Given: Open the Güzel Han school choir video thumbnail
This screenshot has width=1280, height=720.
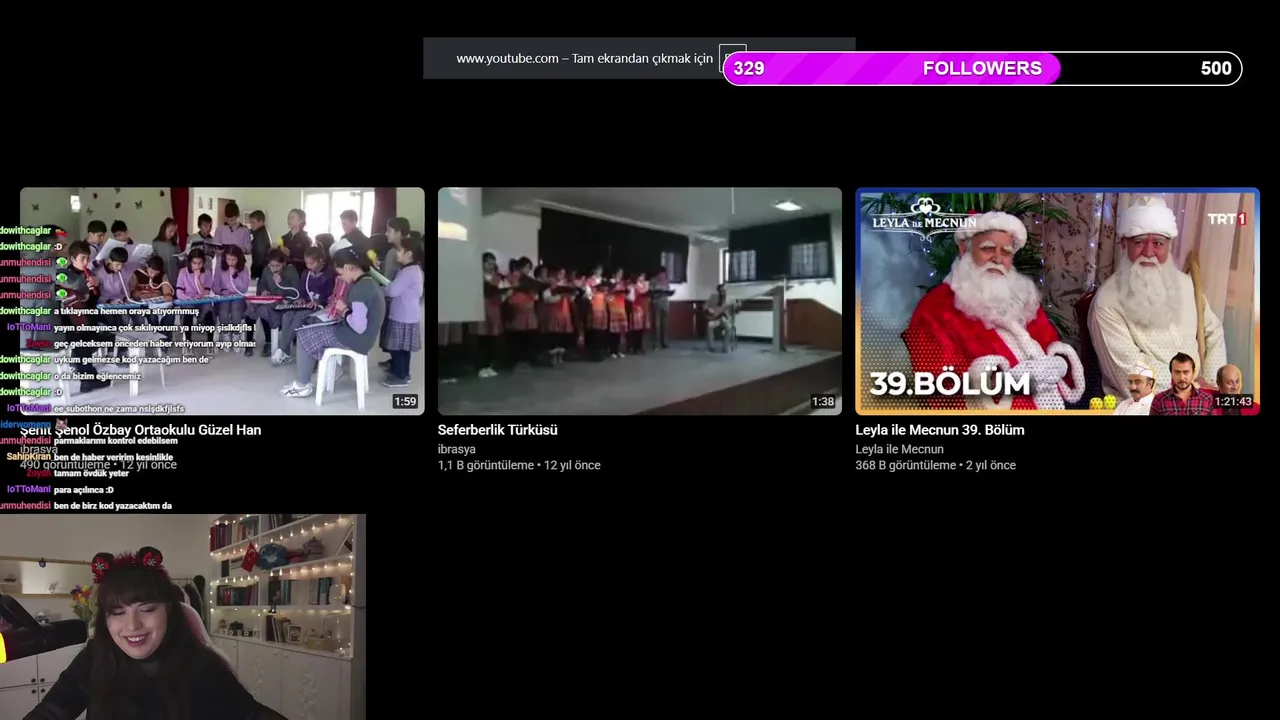Looking at the screenshot, I should [222, 301].
